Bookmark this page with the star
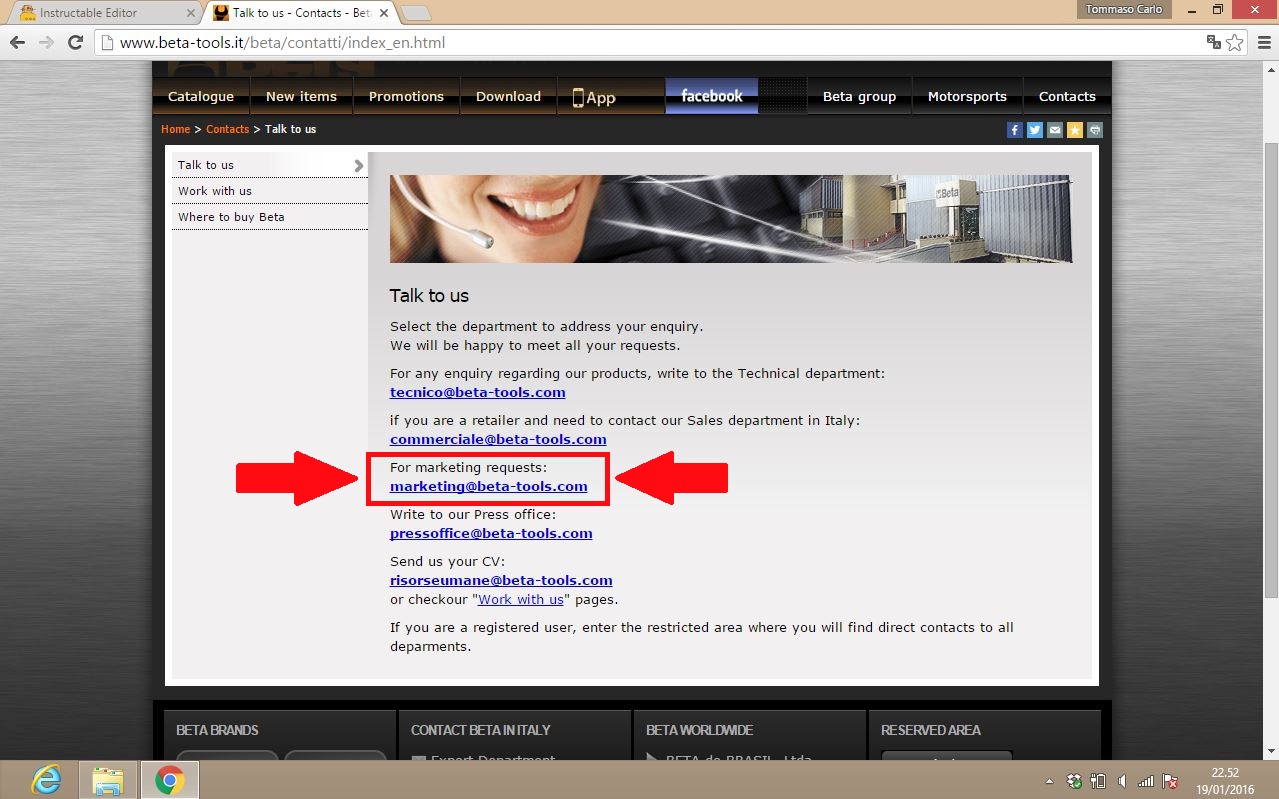 tap(1235, 43)
